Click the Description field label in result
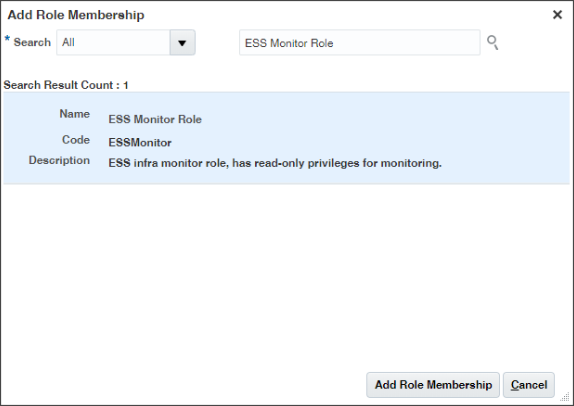 pyautogui.click(x=59, y=160)
